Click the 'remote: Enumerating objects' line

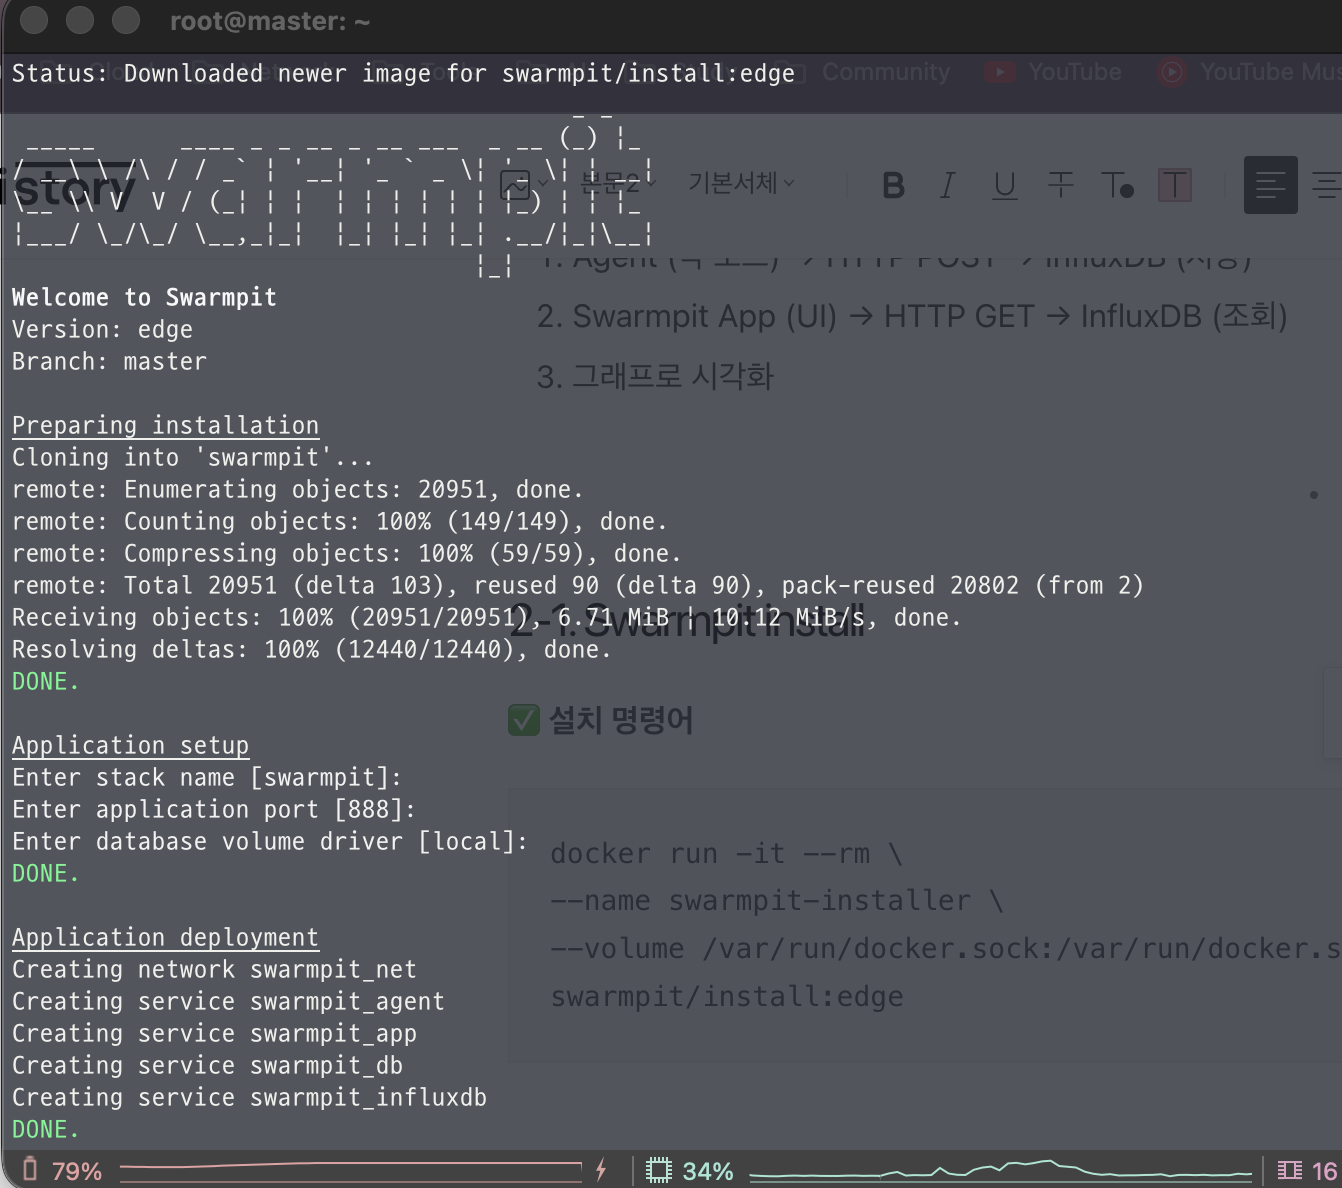pyautogui.click(x=297, y=490)
